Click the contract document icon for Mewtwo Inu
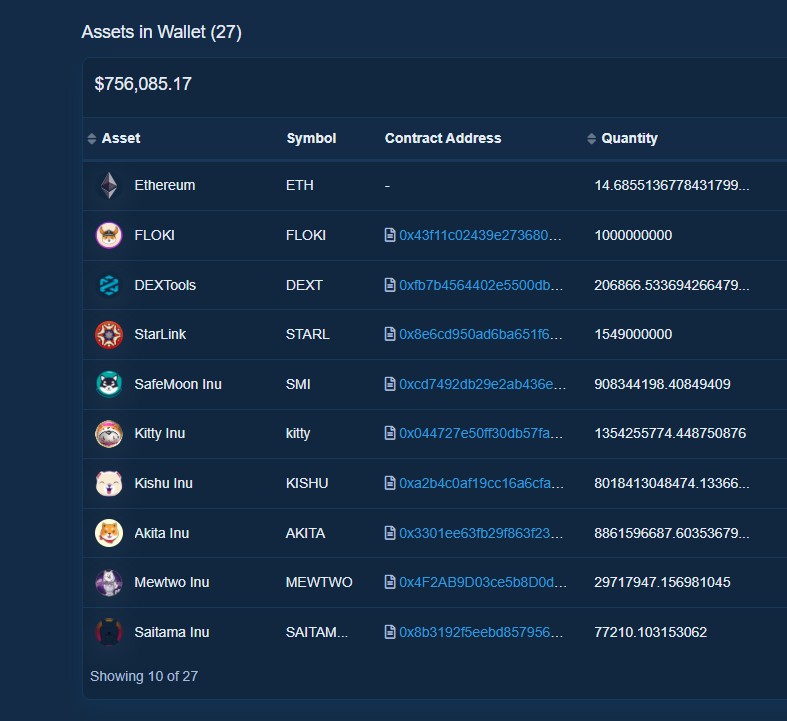This screenshot has width=787, height=721. pyautogui.click(x=390, y=582)
